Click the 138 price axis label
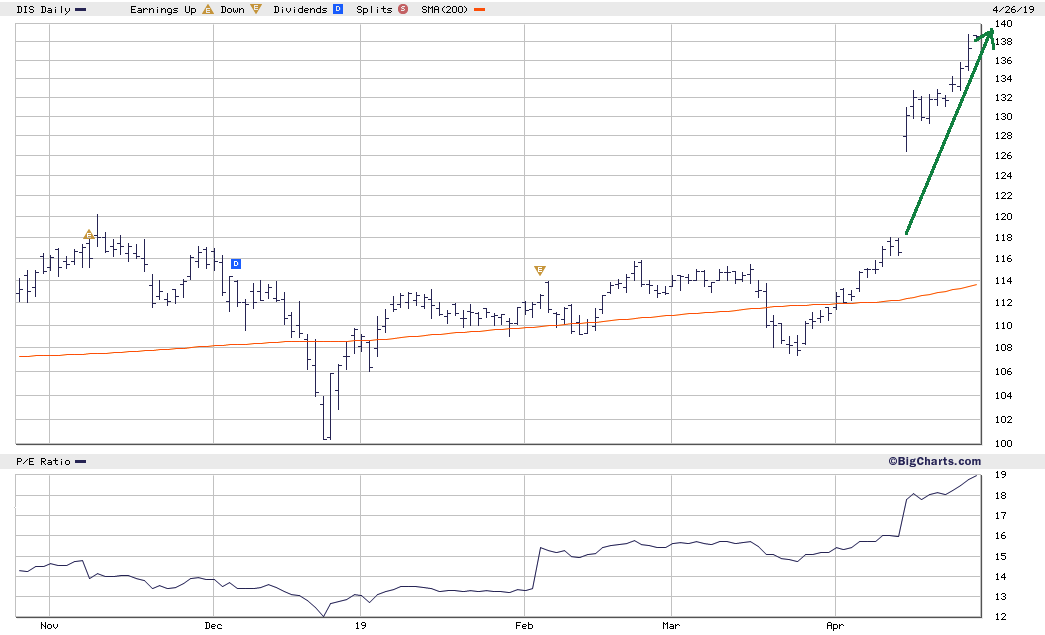 pos(1004,41)
